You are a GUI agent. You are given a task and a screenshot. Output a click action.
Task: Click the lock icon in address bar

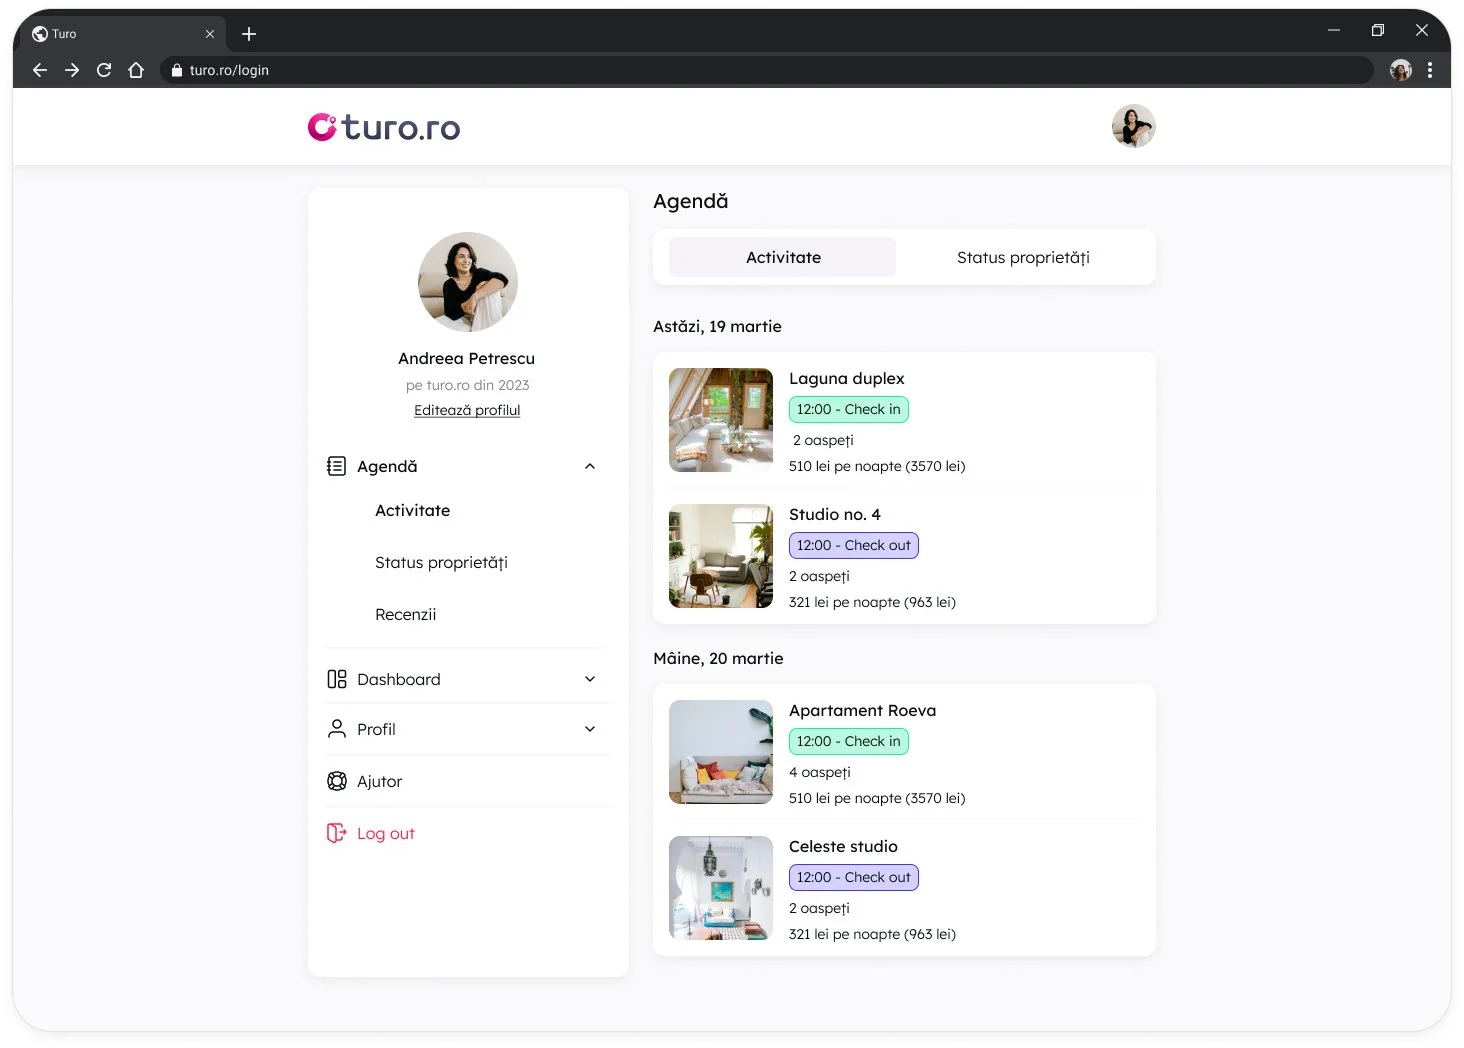pos(177,70)
